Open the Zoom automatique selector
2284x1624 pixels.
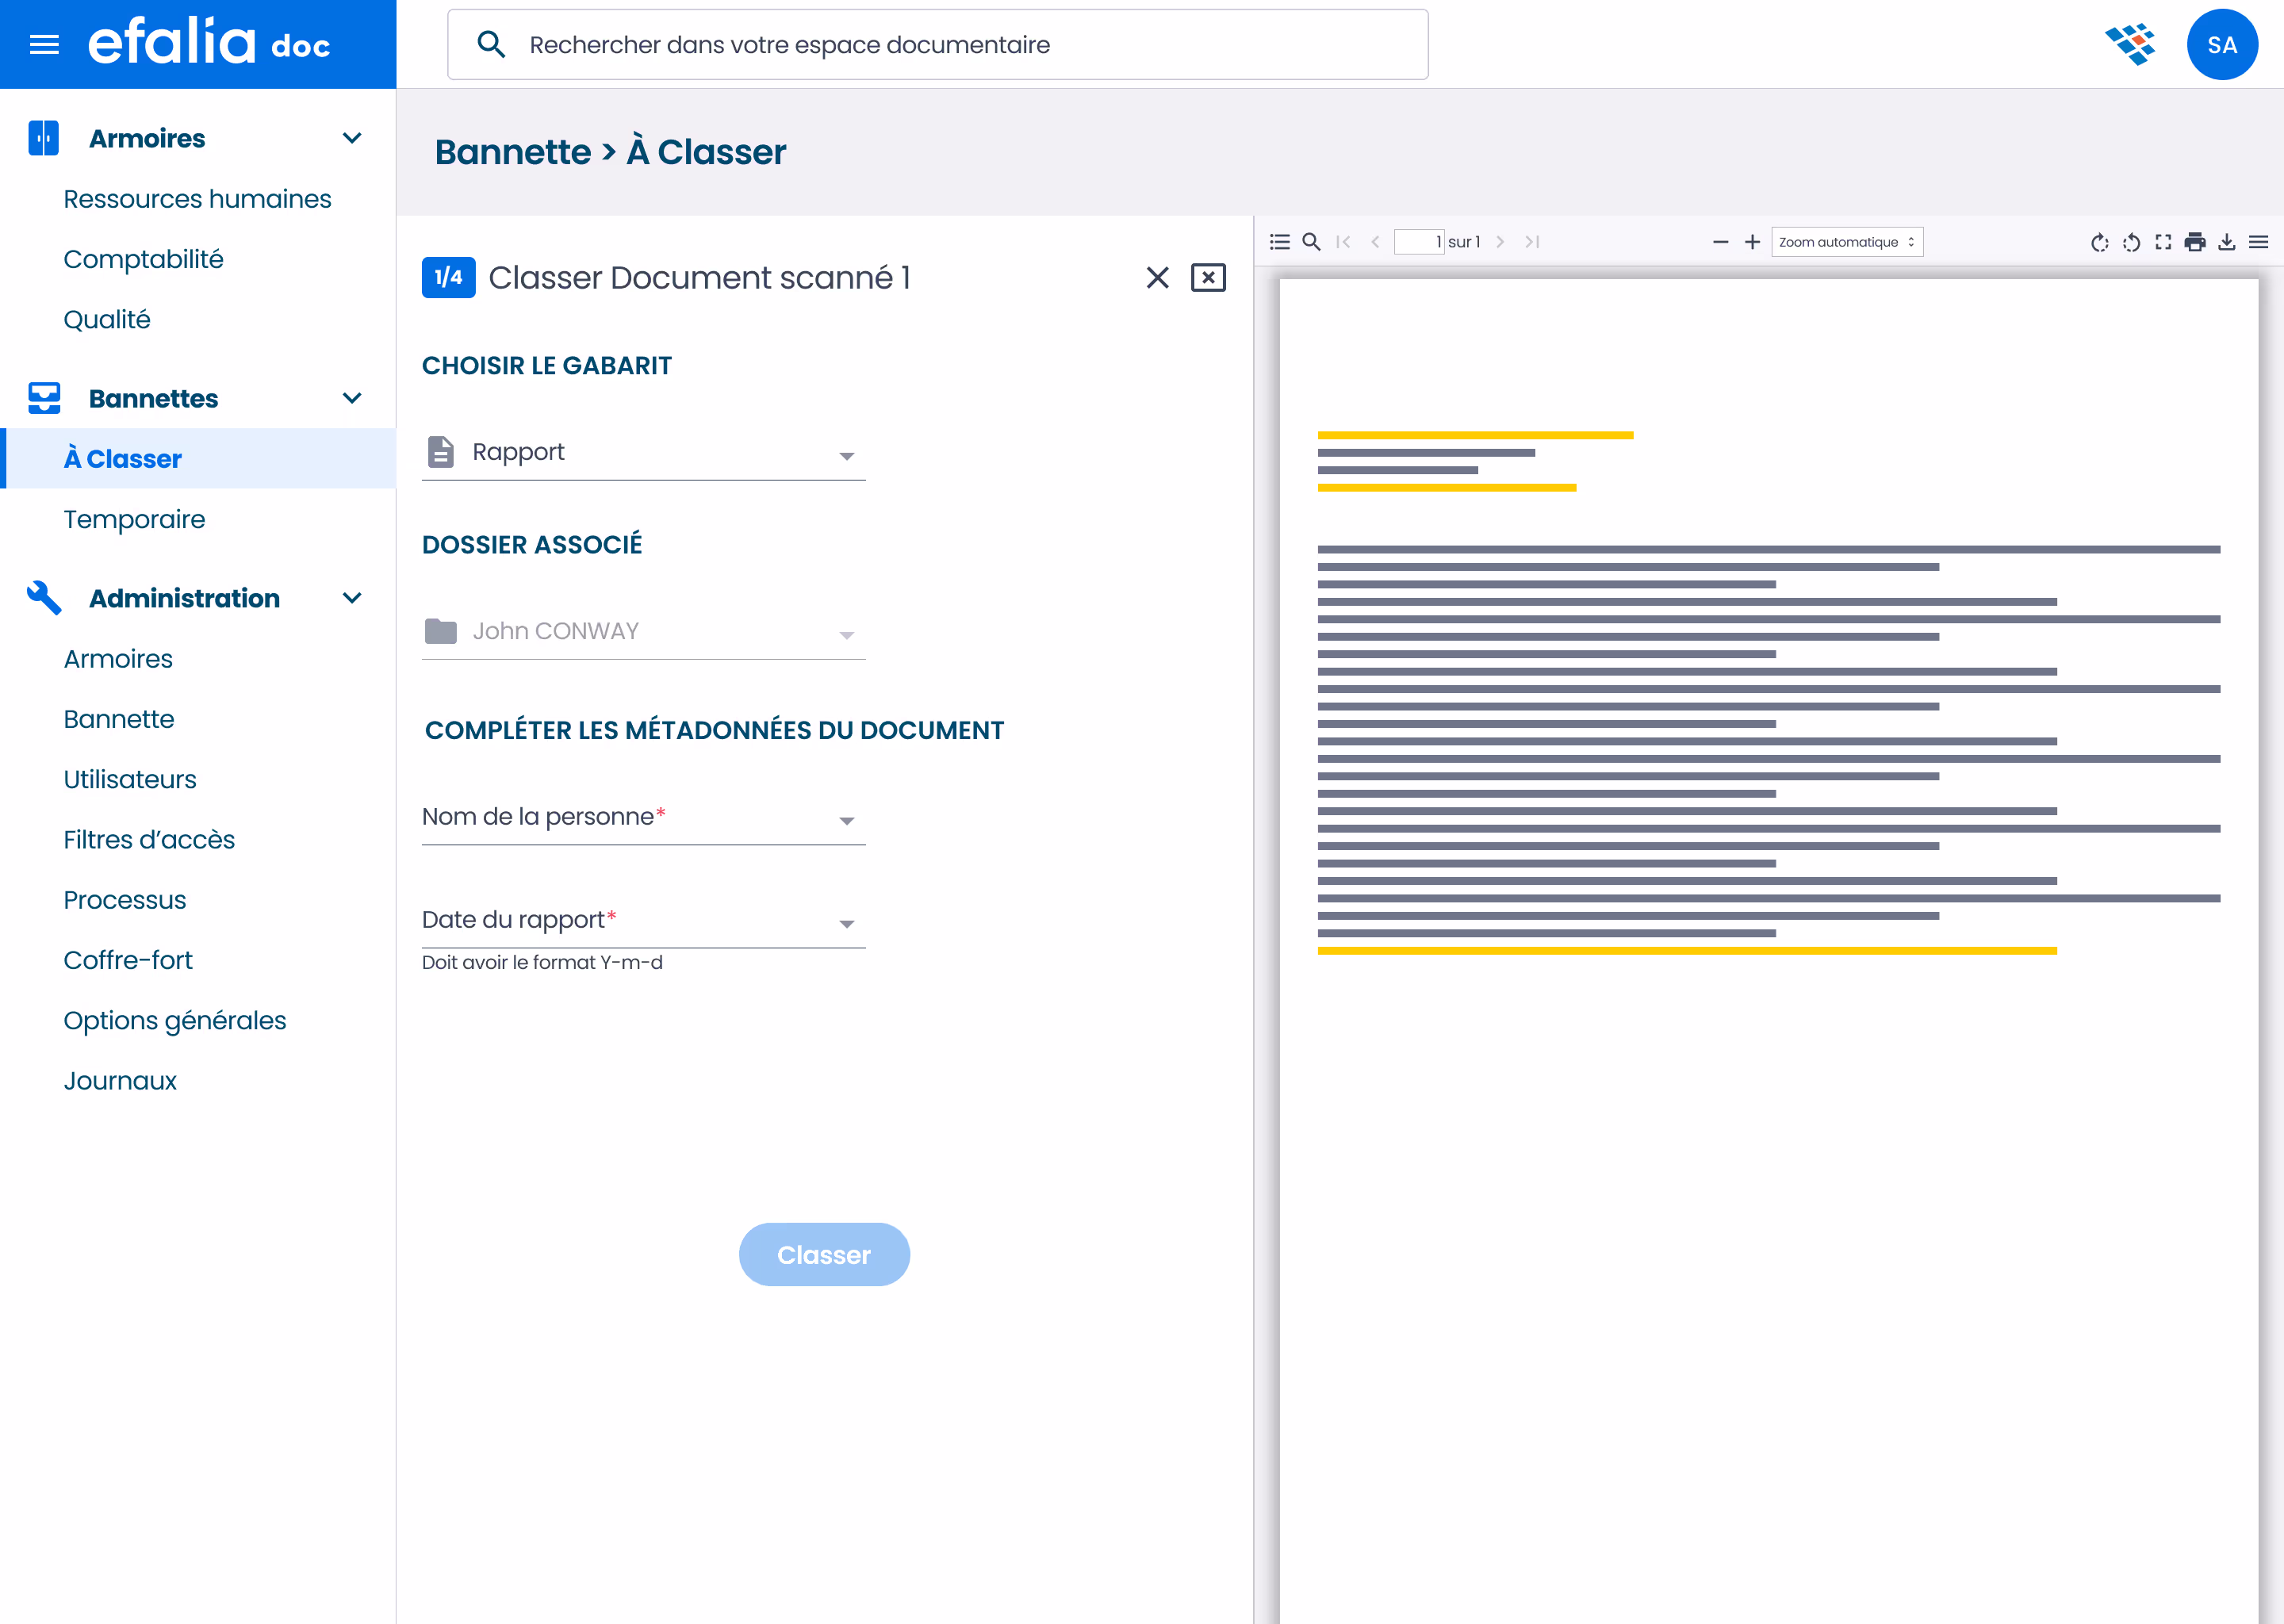(1846, 242)
